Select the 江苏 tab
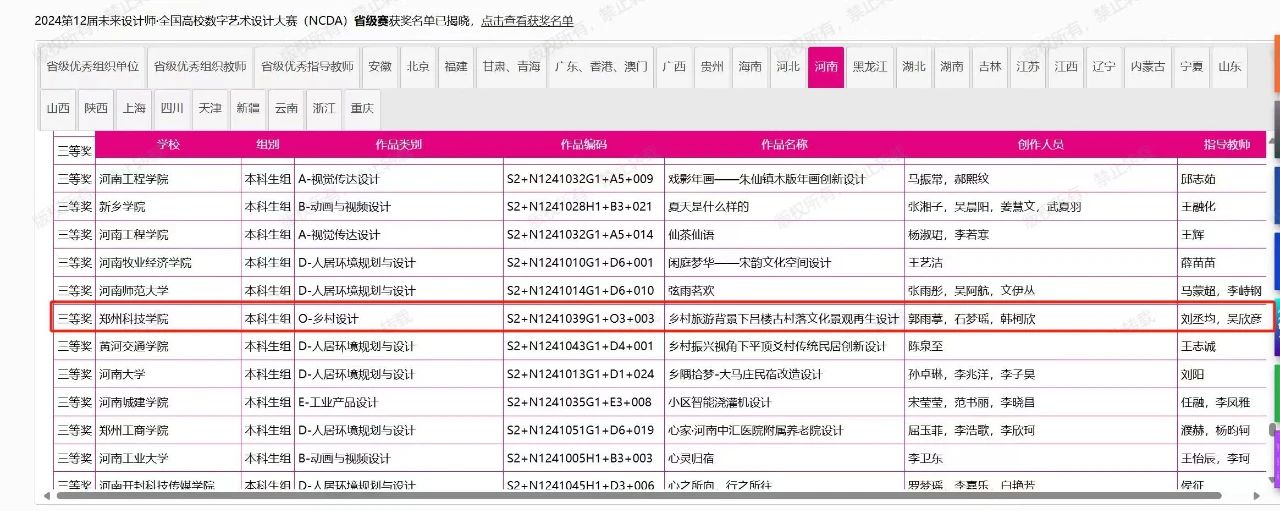Screen dimensions: 1280x511 1028,67
